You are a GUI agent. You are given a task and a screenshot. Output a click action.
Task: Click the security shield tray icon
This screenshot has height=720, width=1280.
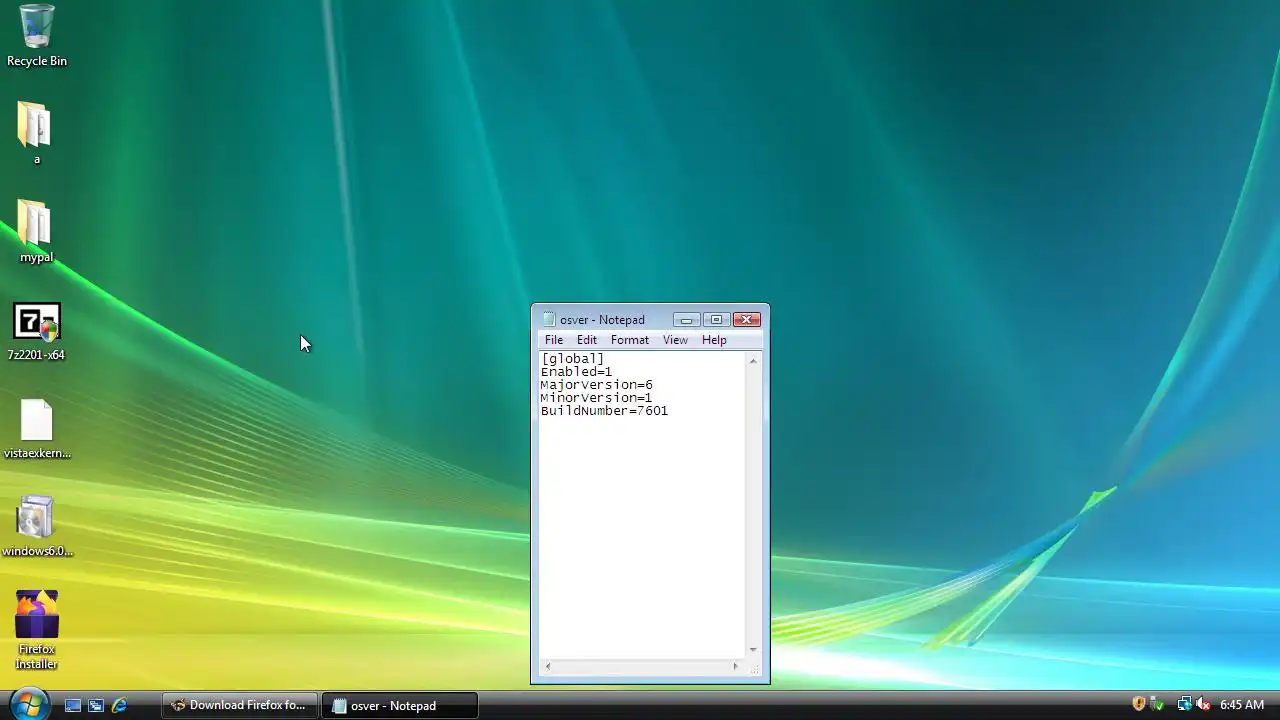tap(1138, 704)
